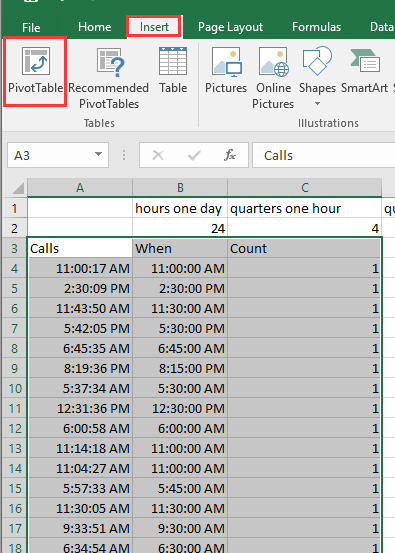The image size is (395, 553).
Task: Switch to the Home tab
Action: coord(95,27)
